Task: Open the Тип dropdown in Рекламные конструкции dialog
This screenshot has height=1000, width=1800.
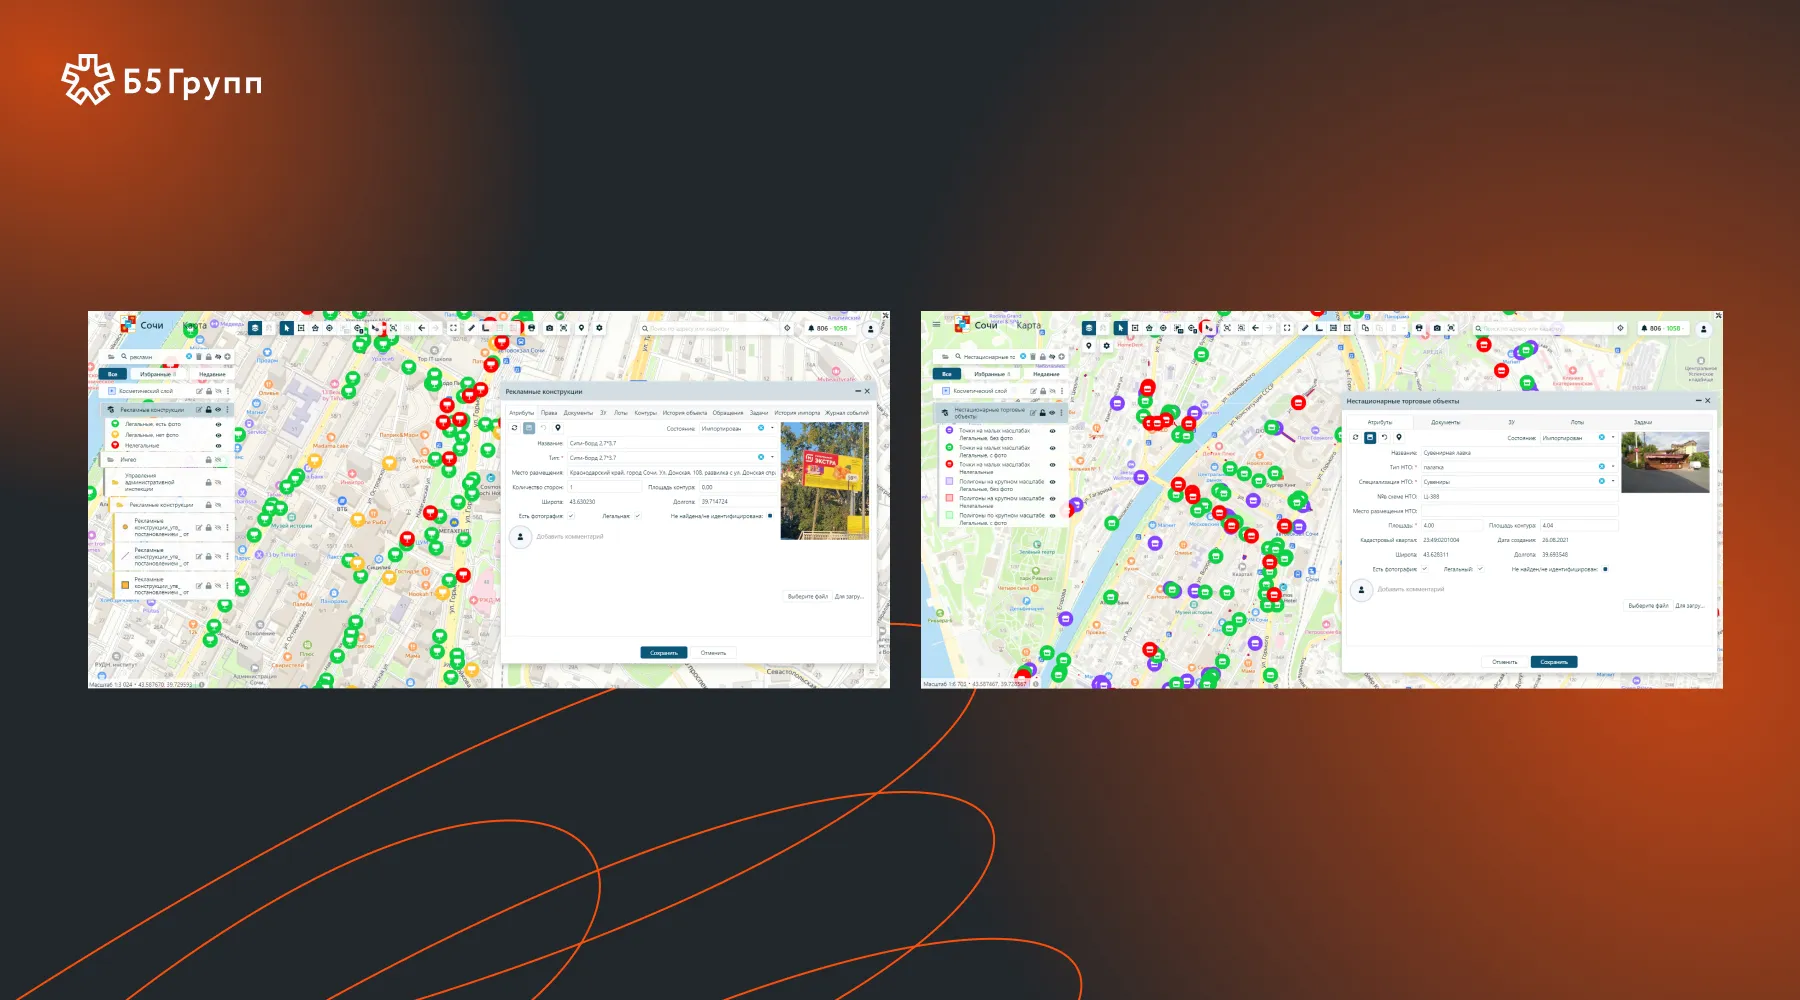Action: coord(772,457)
